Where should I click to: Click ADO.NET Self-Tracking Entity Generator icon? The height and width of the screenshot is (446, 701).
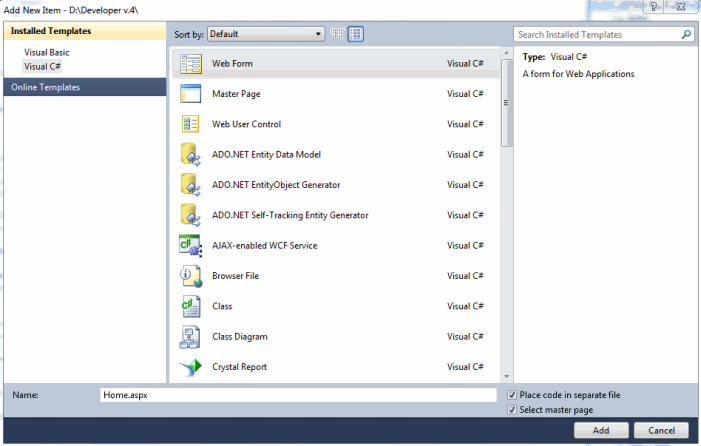point(190,215)
